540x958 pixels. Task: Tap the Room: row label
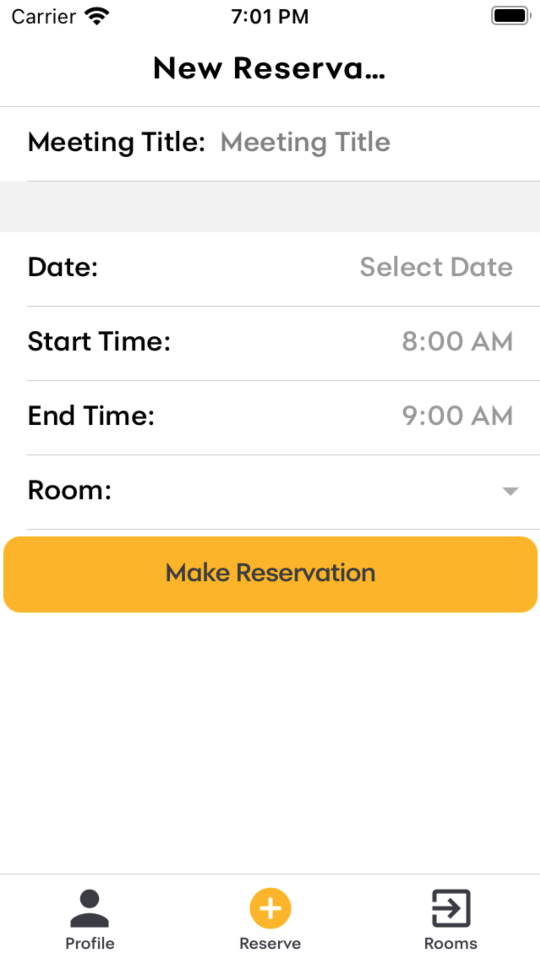[70, 491]
